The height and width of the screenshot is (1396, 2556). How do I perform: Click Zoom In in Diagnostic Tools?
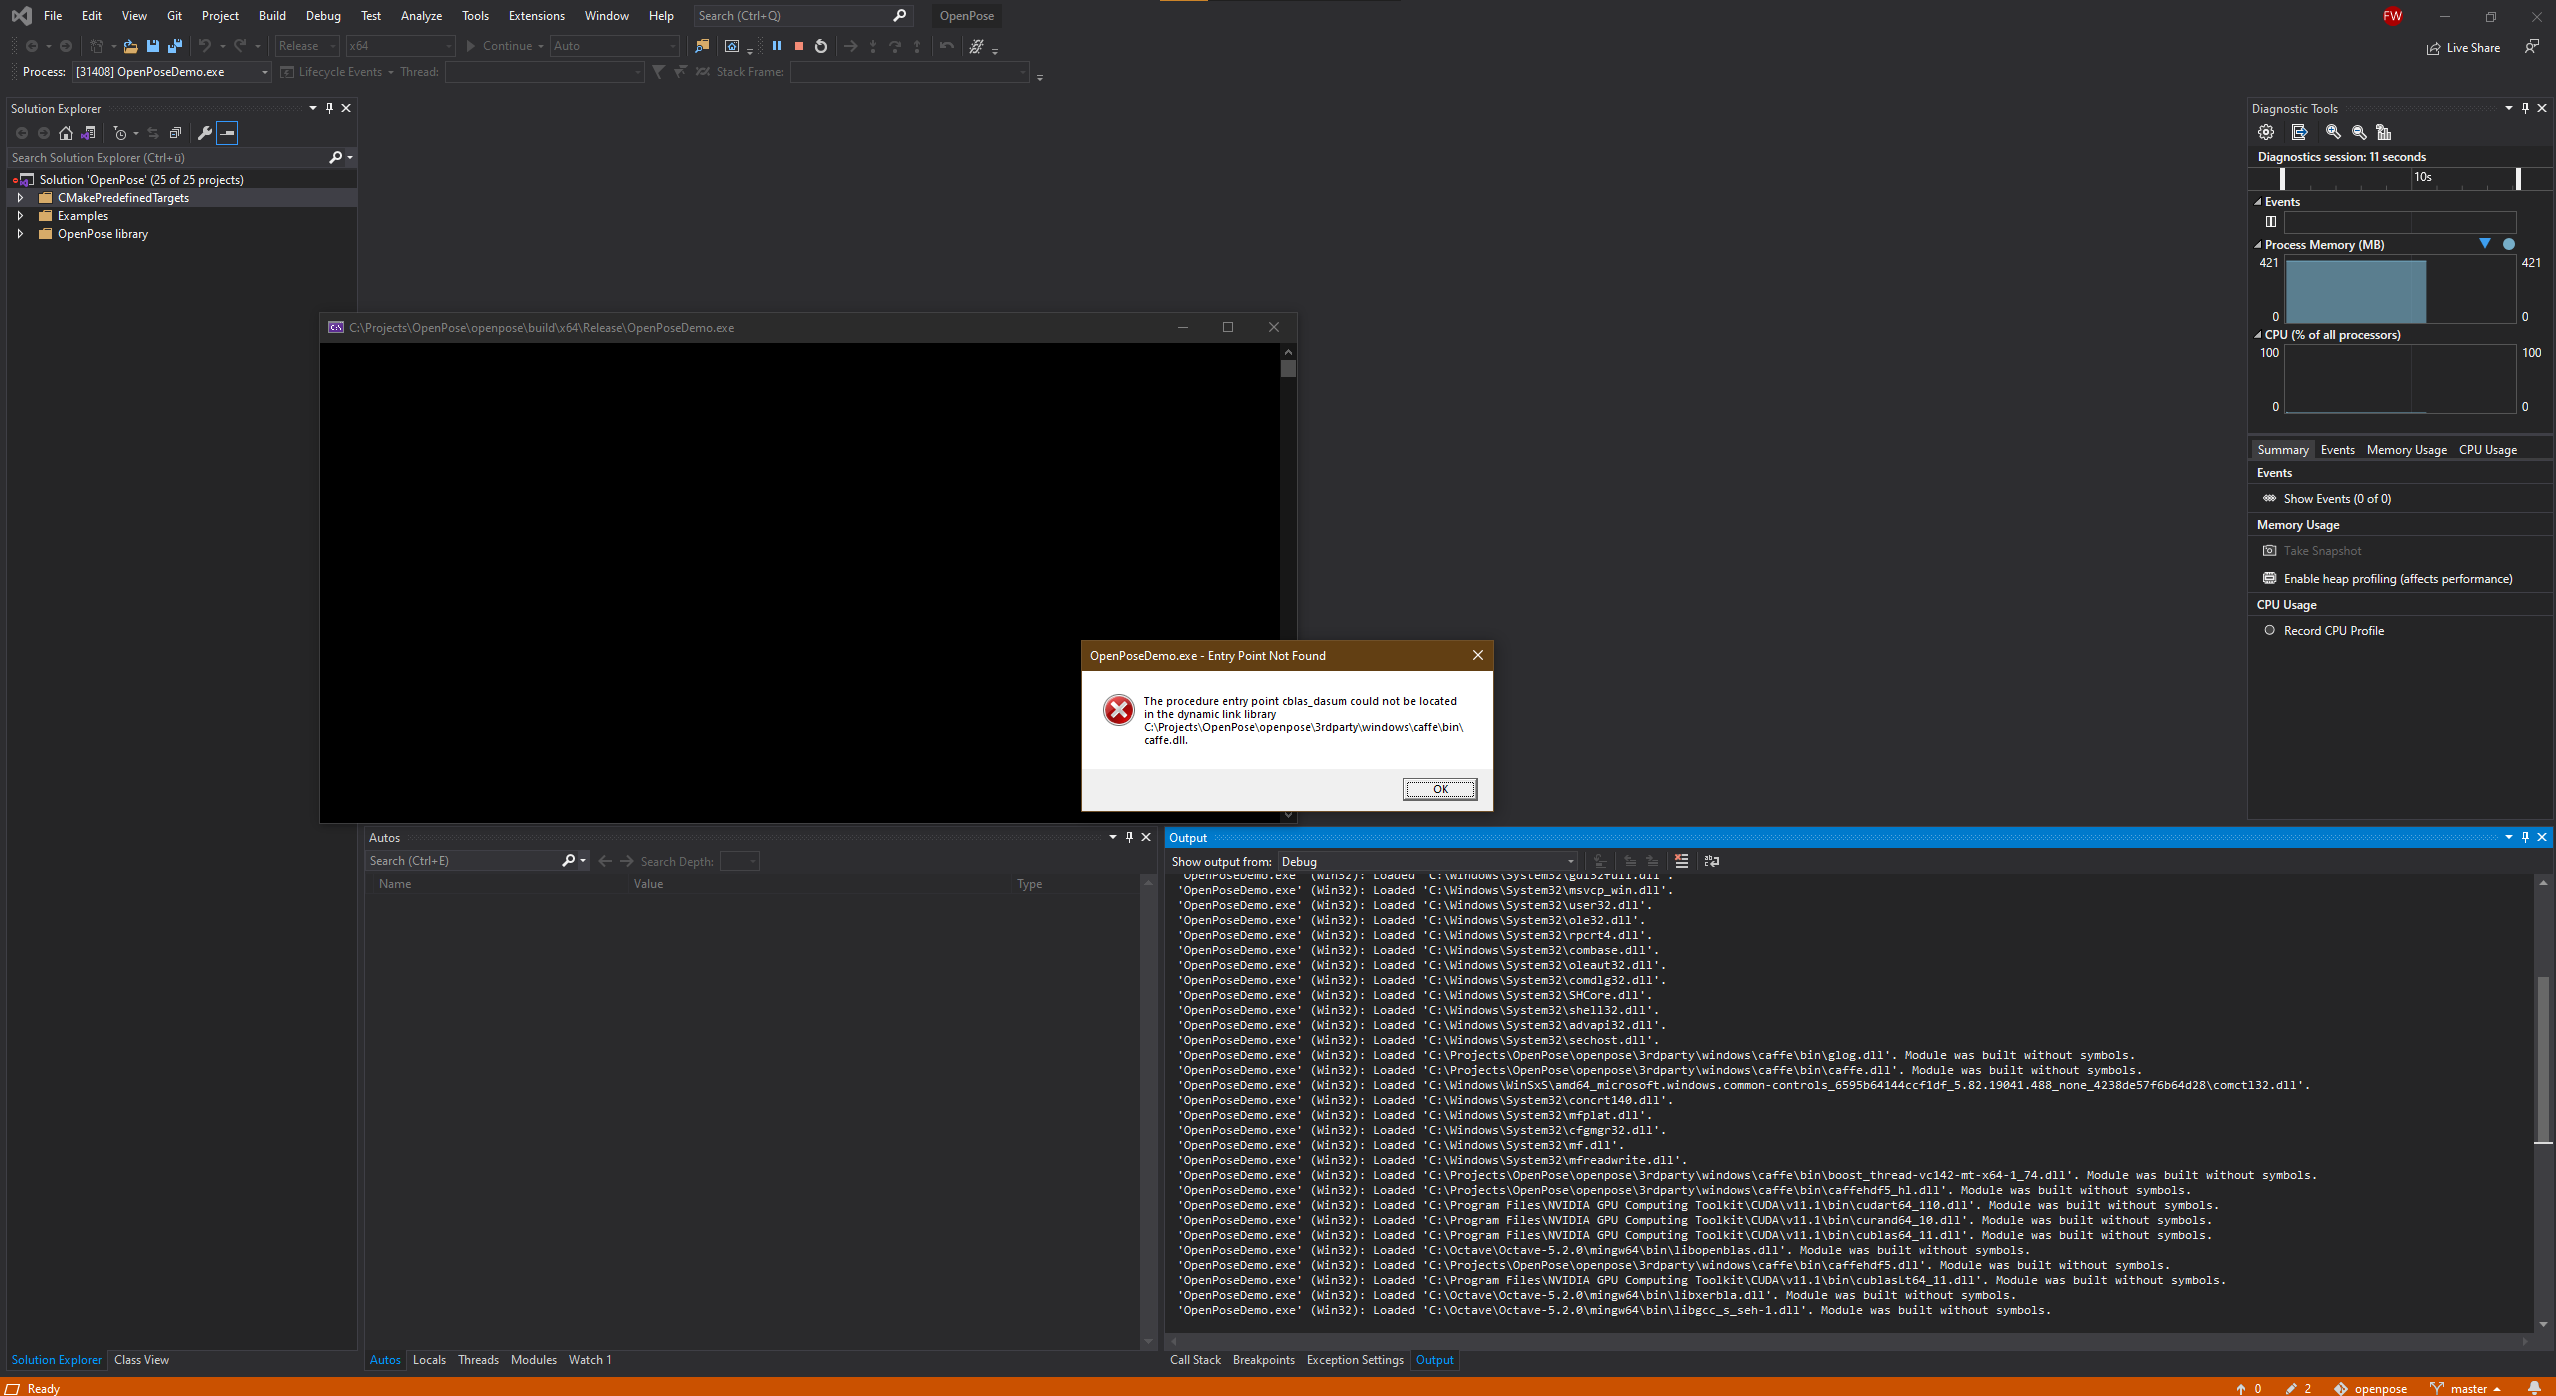(x=2333, y=132)
